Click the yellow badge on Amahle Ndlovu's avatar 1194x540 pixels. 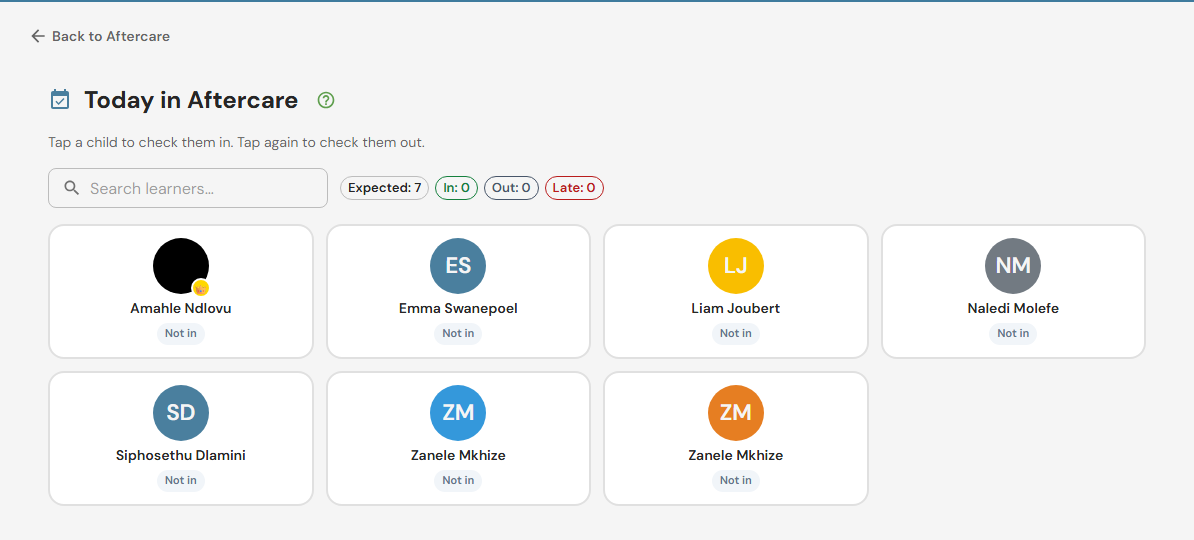coord(200,288)
